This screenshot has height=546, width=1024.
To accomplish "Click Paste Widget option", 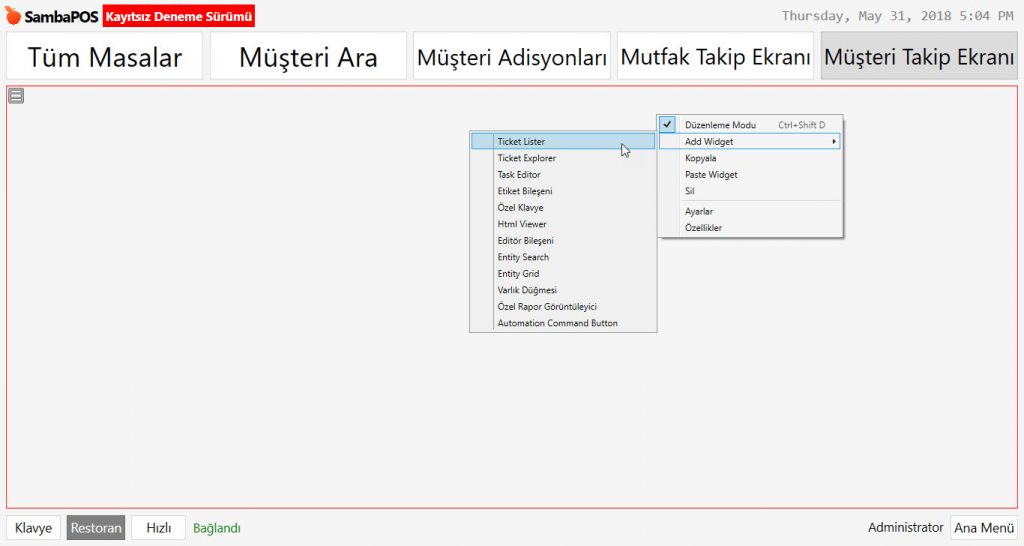I will point(711,175).
